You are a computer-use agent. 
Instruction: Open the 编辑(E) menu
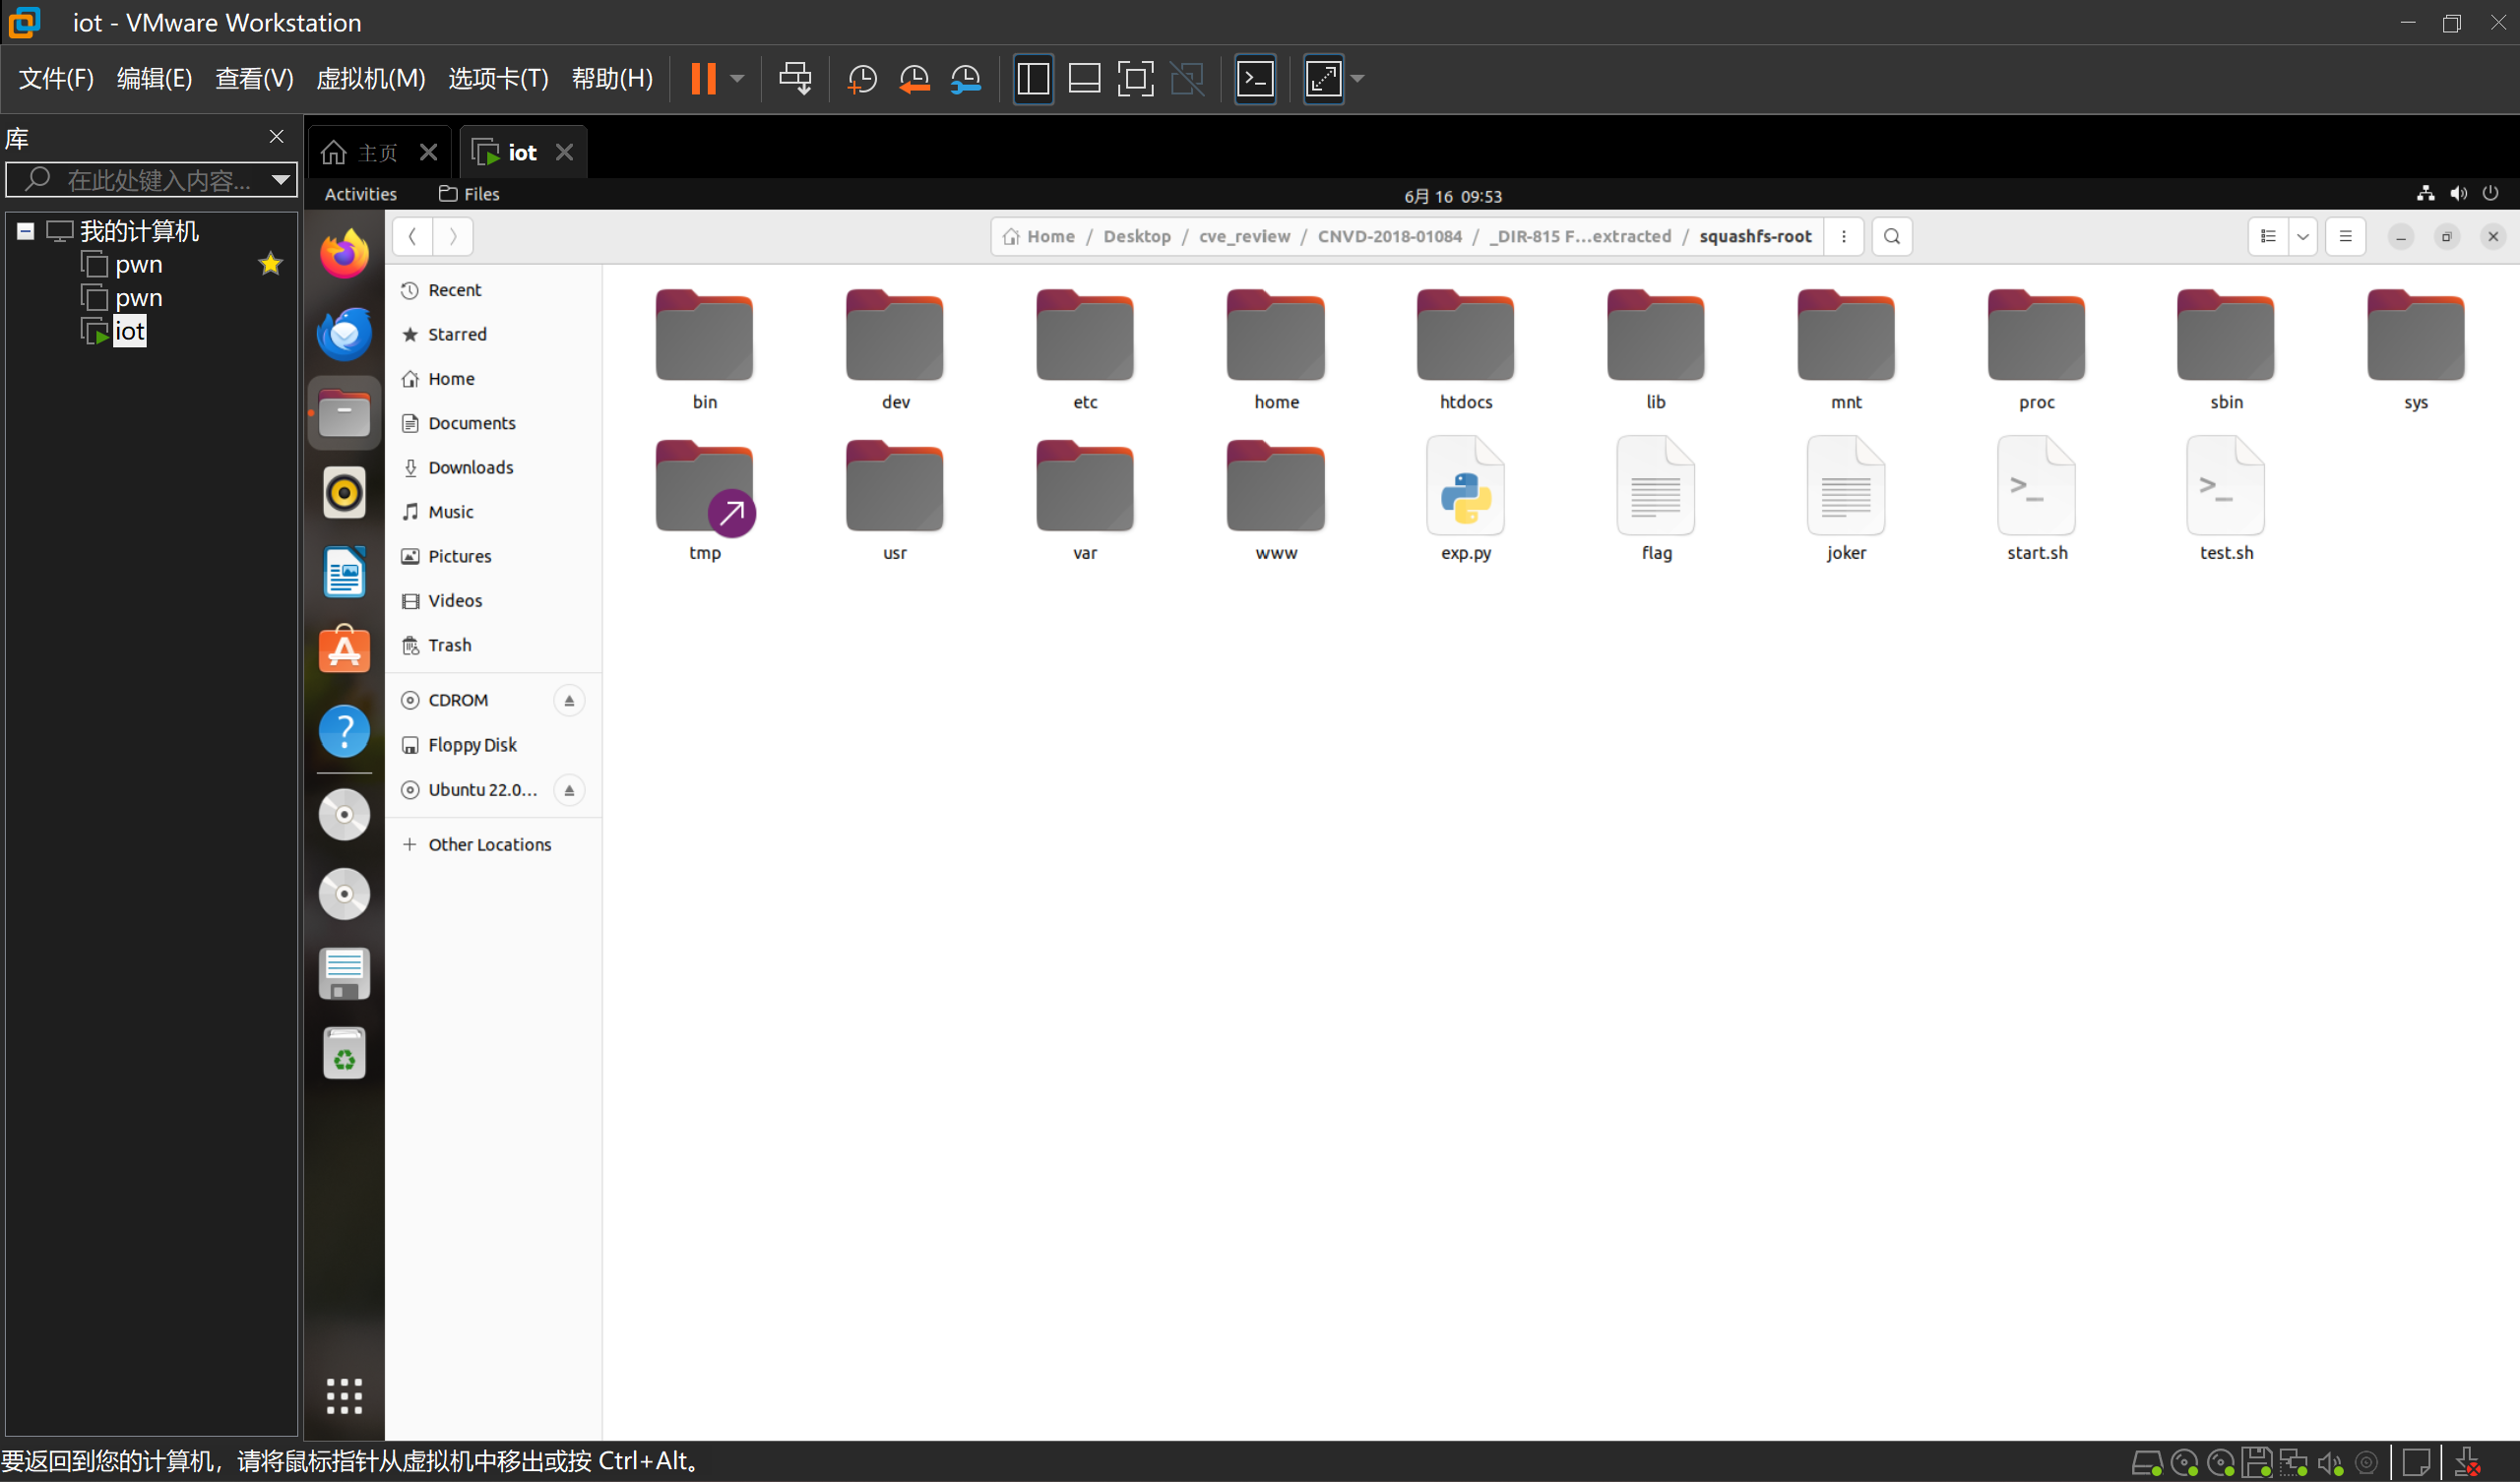coord(154,78)
